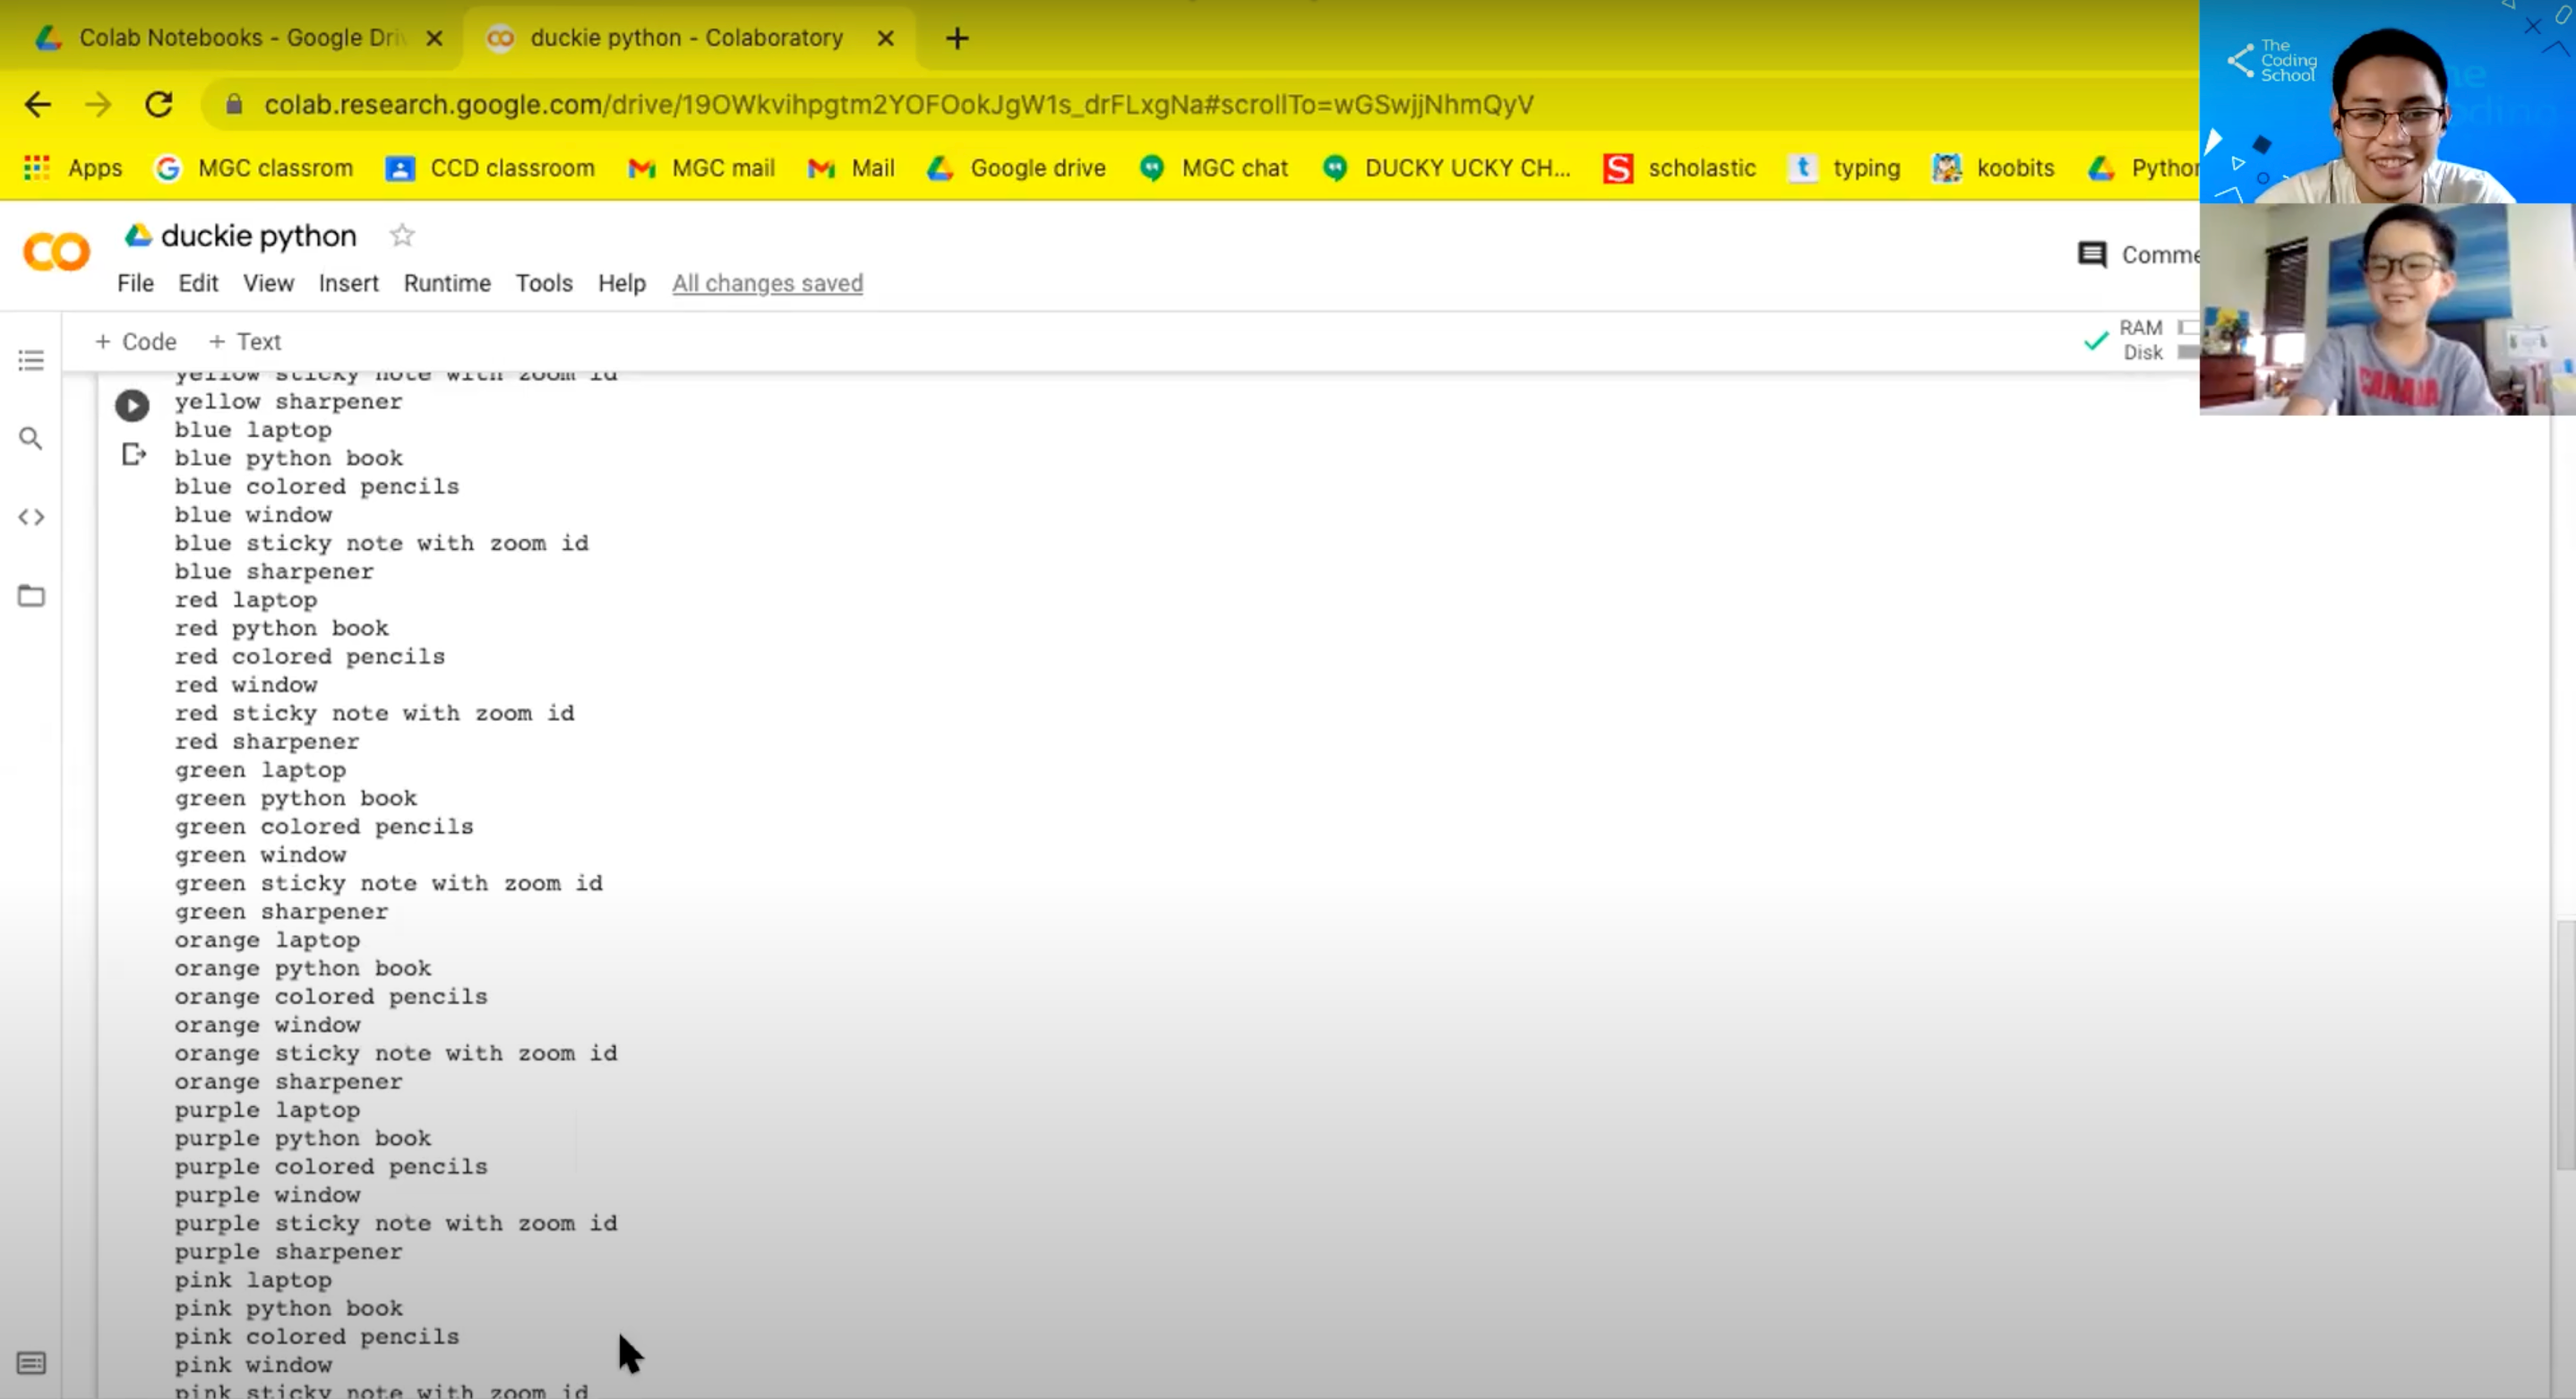
Task: Add a new Text cell
Action: 245,342
